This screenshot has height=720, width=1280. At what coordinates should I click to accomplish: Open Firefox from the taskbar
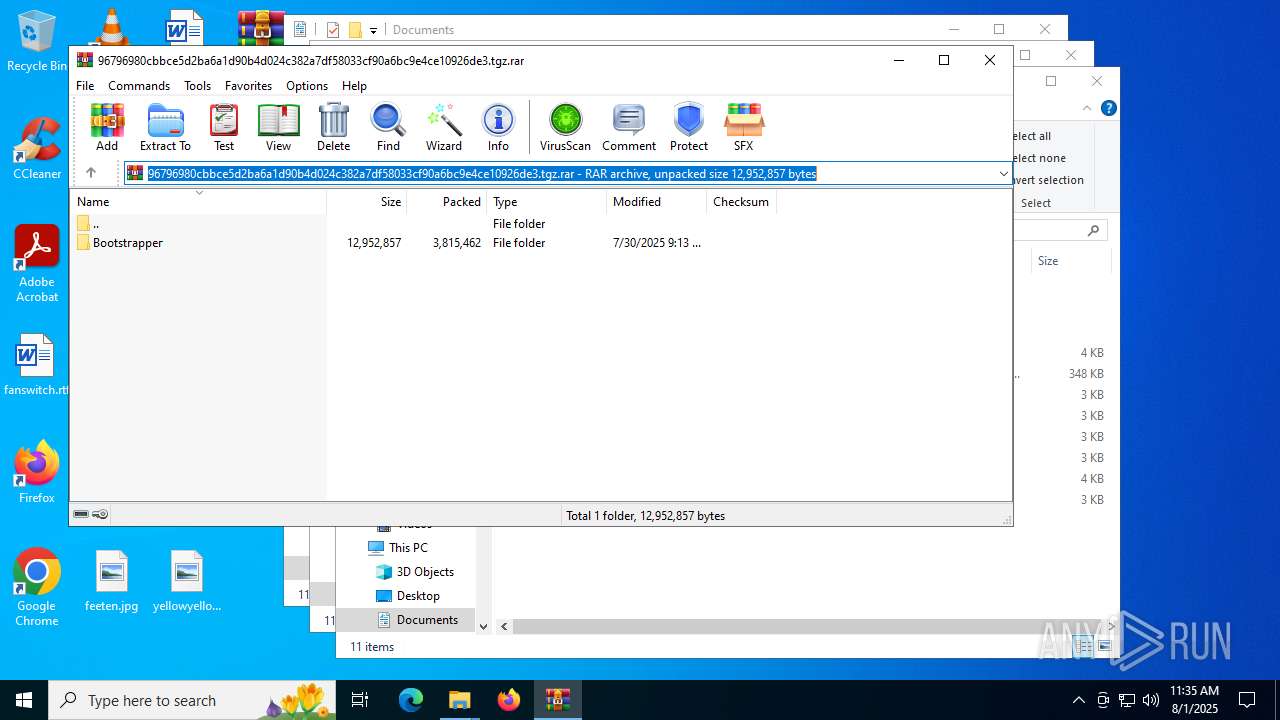(509, 700)
